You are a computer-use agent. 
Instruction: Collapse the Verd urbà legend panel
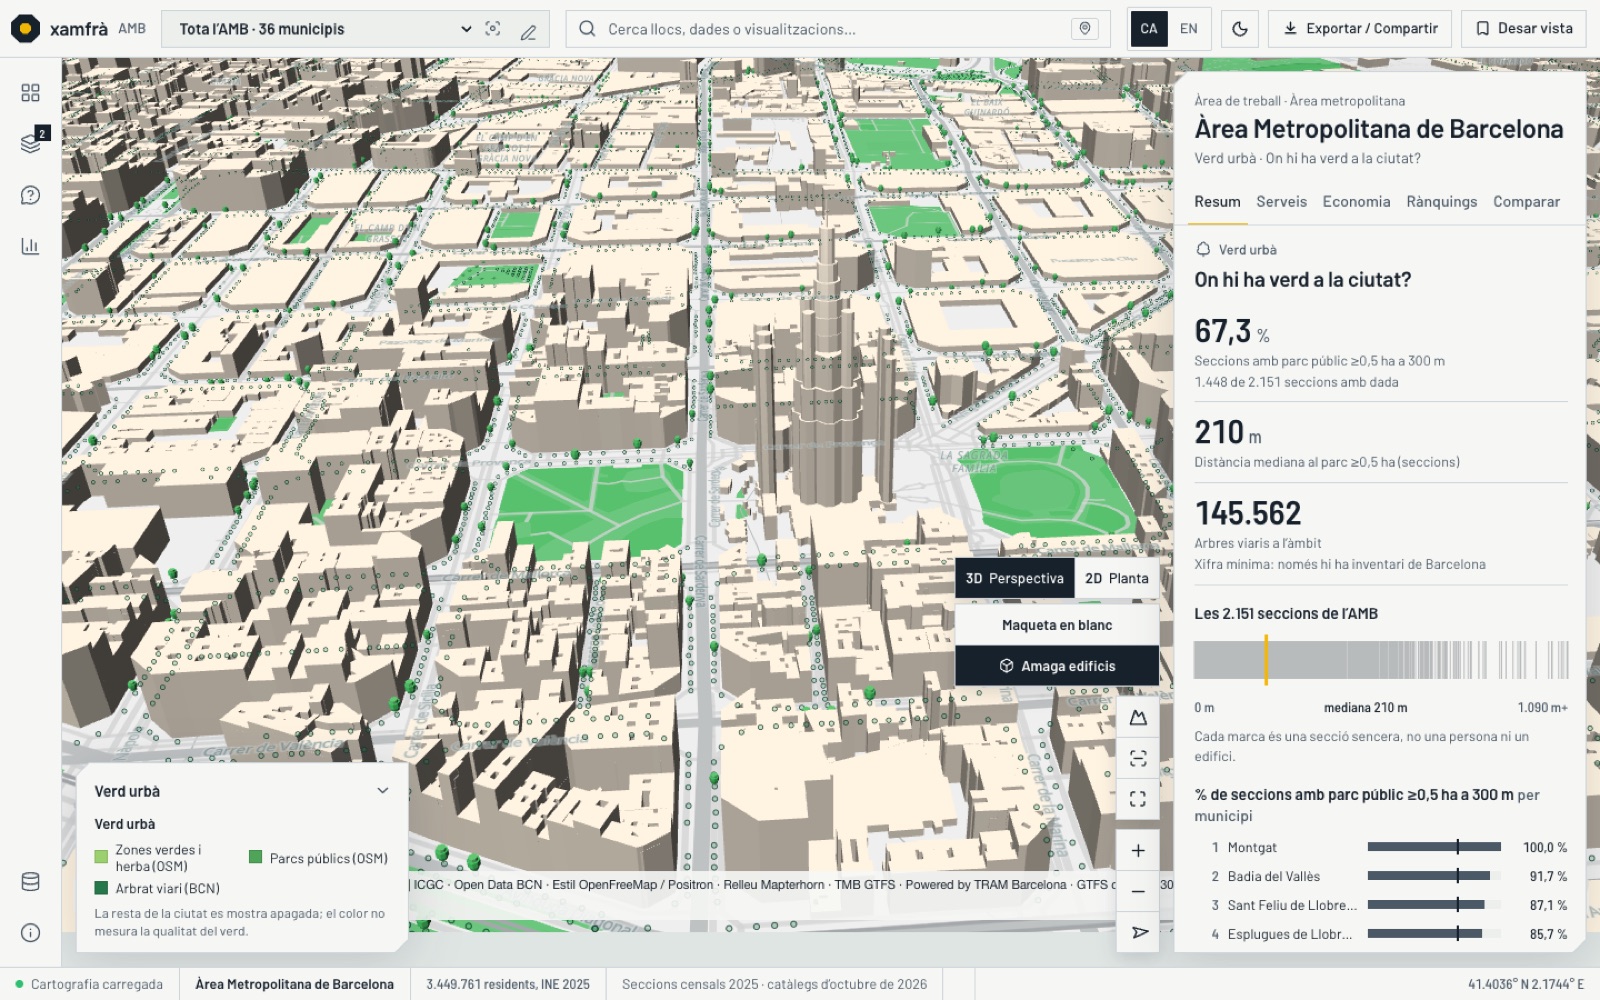click(x=382, y=791)
